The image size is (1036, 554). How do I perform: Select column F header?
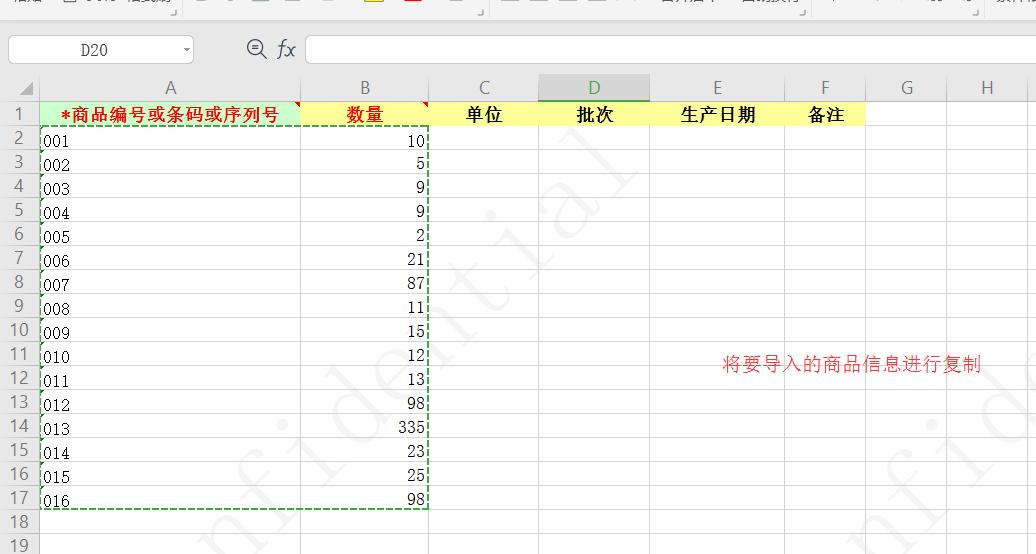point(825,88)
